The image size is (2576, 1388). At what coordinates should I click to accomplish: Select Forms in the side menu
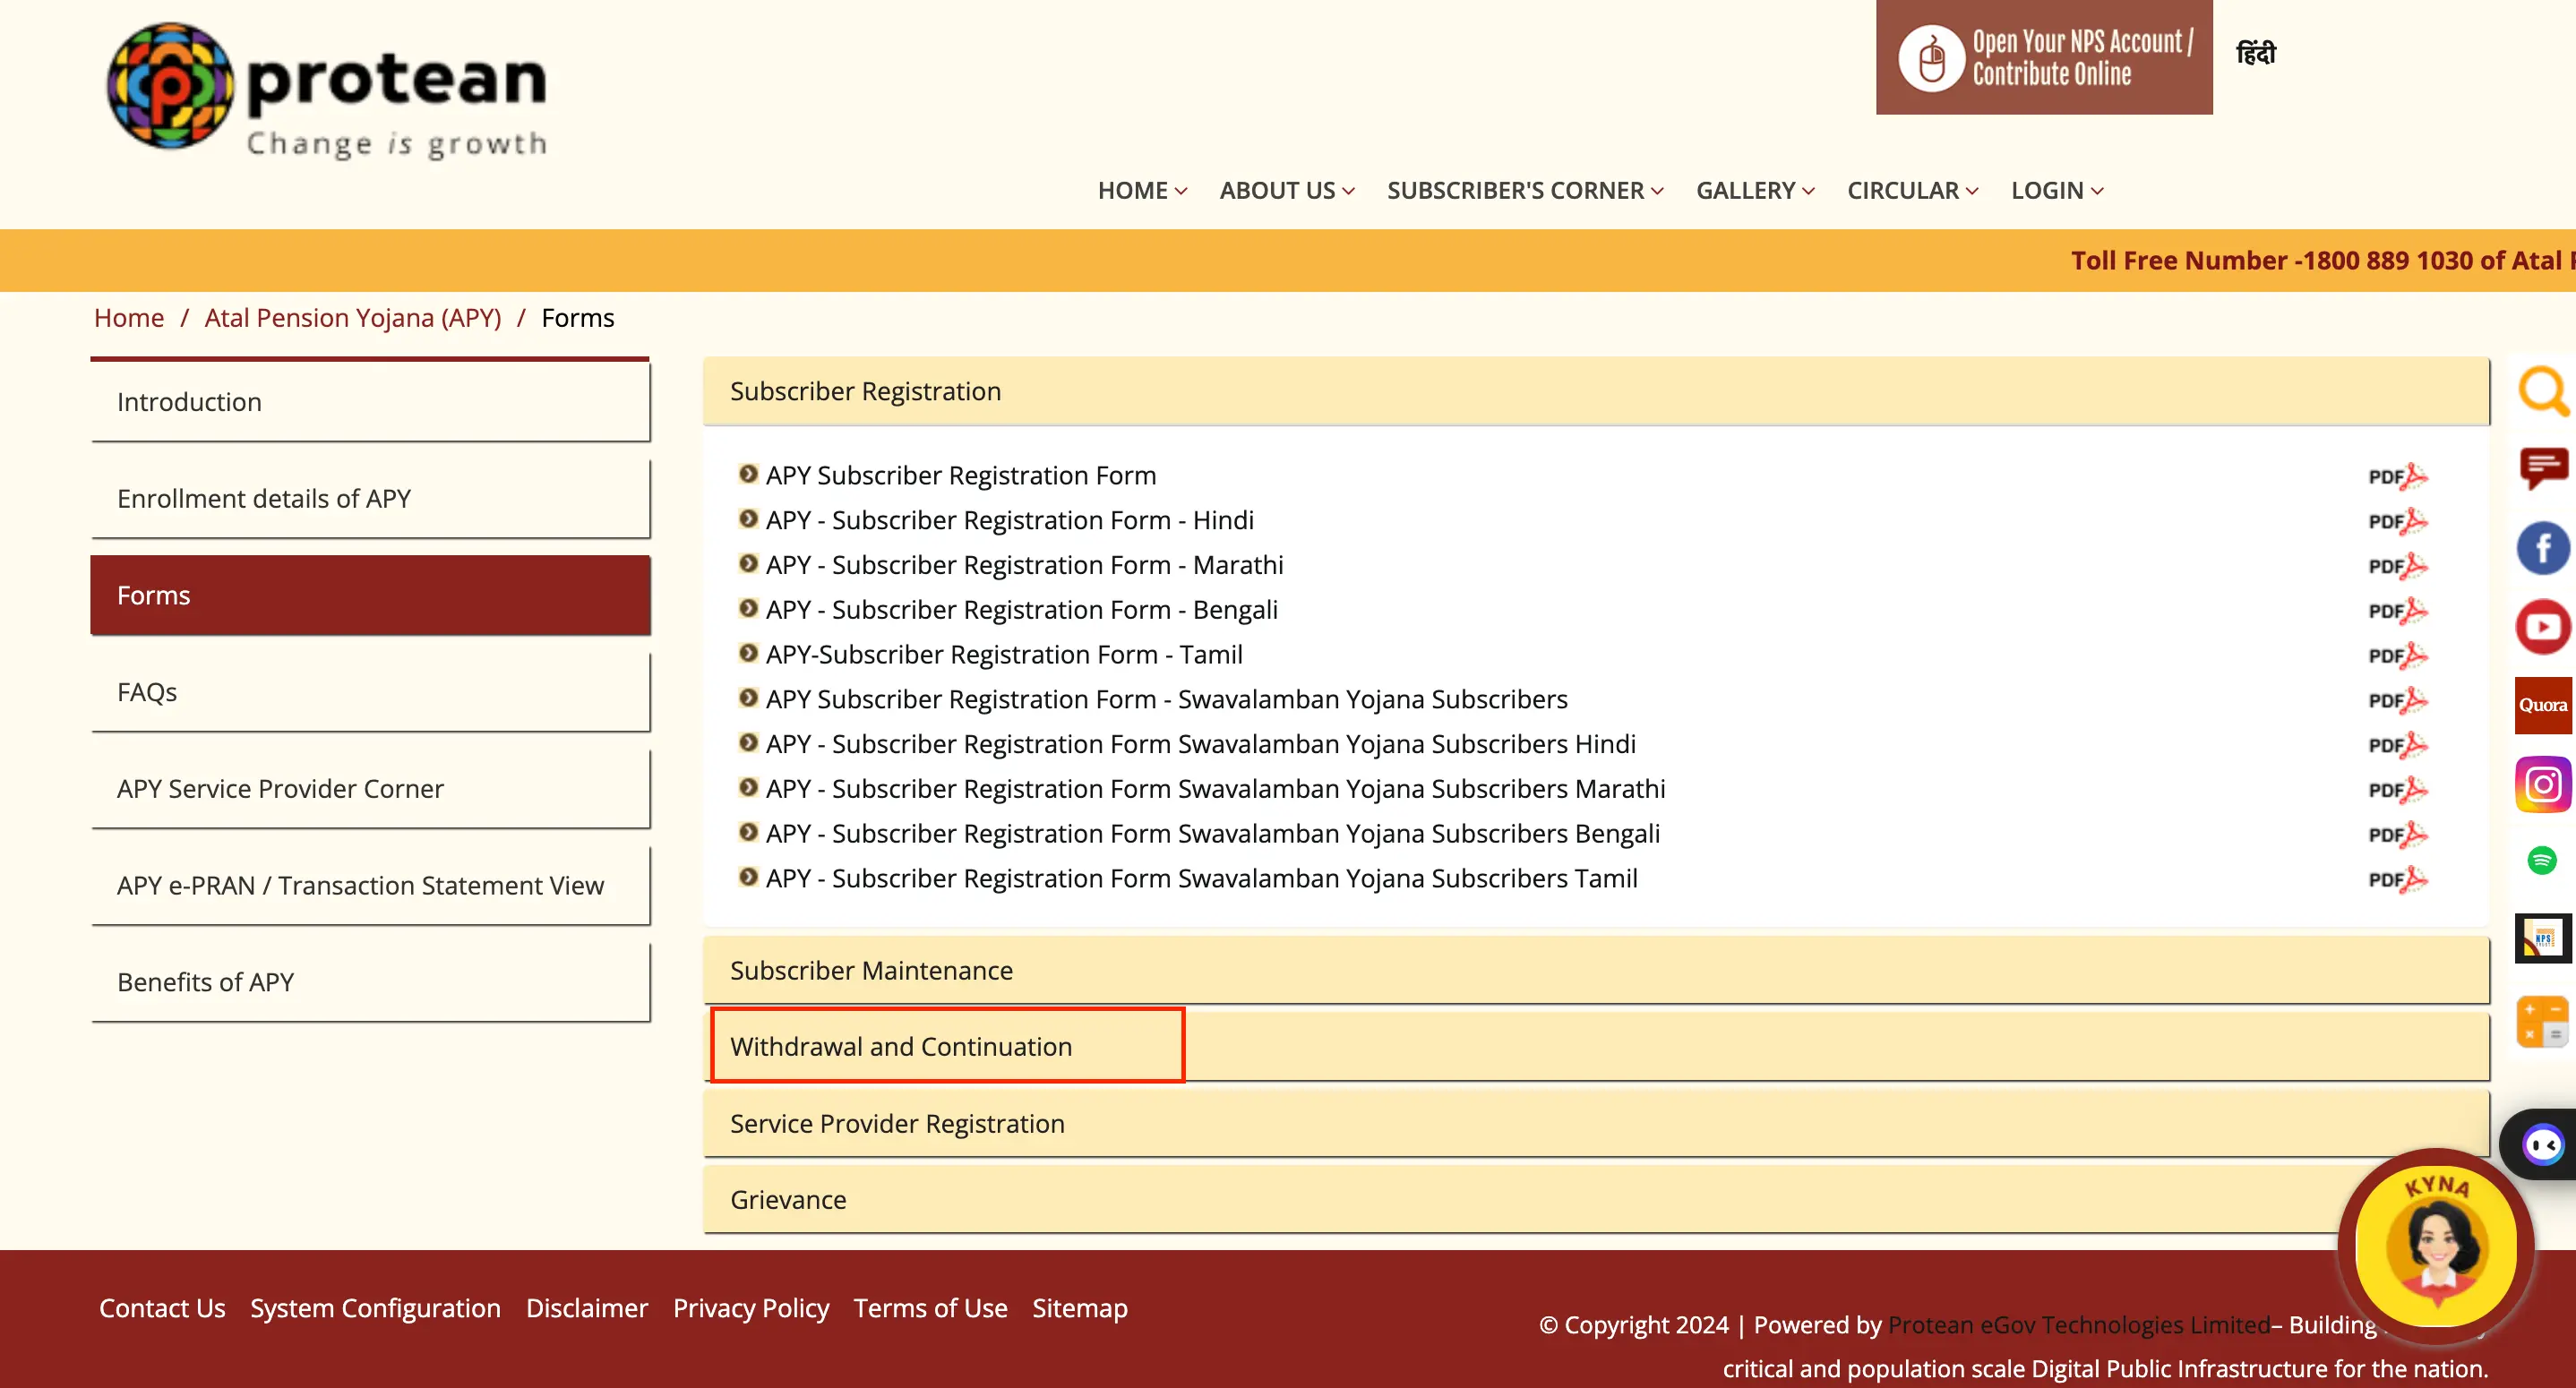click(x=370, y=595)
